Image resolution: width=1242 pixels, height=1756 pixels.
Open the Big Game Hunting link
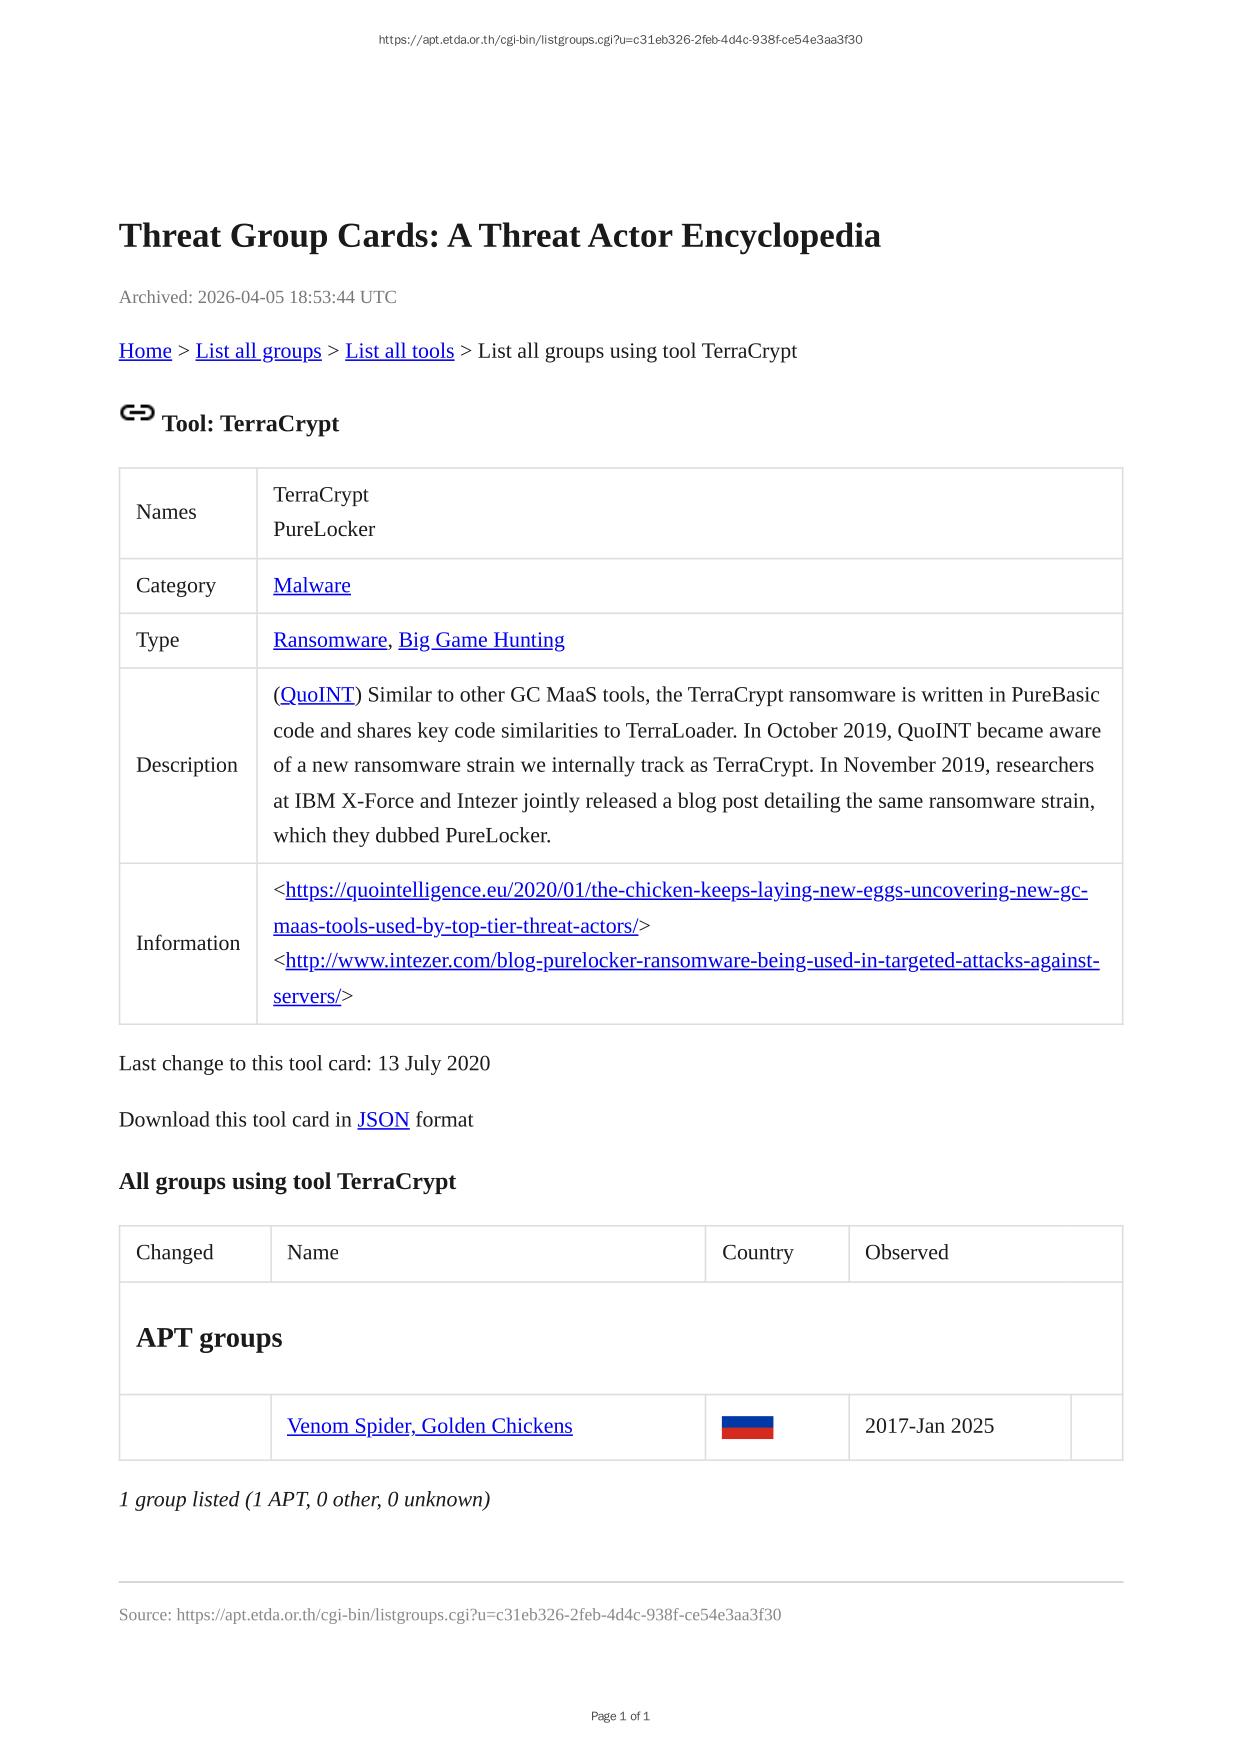[x=481, y=640]
